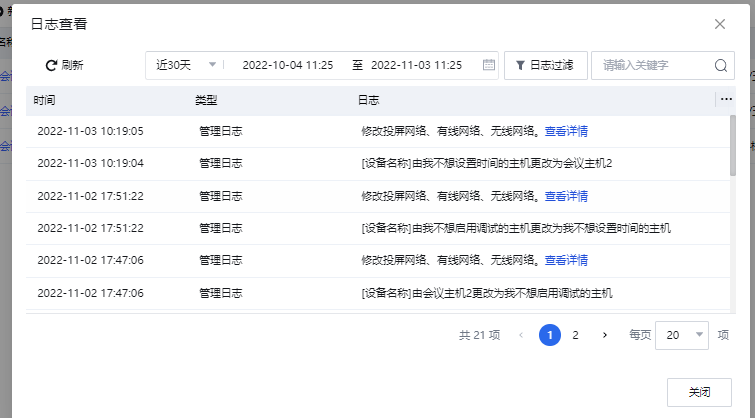Screen dimensions: 755x418
Task: Click the keyword search input box
Action: (x=652, y=65)
